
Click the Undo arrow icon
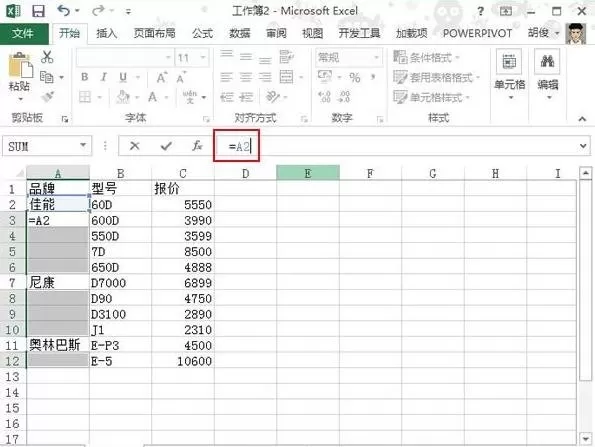[63, 10]
